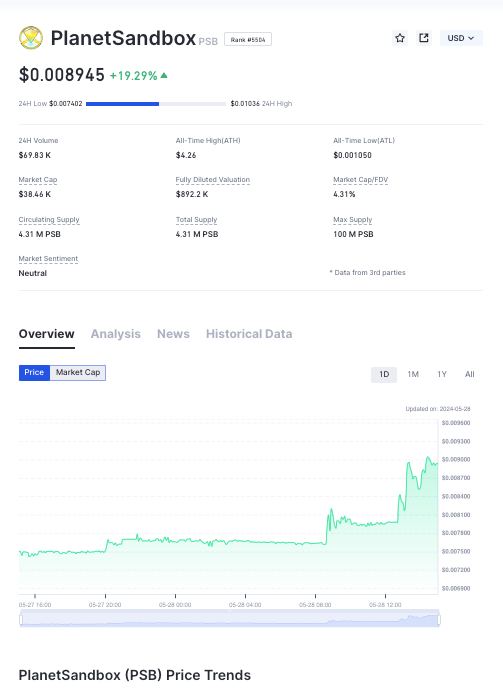Click the 24H Low $0.007402 text
Viewport: 503px width, 689px height.
(51, 104)
